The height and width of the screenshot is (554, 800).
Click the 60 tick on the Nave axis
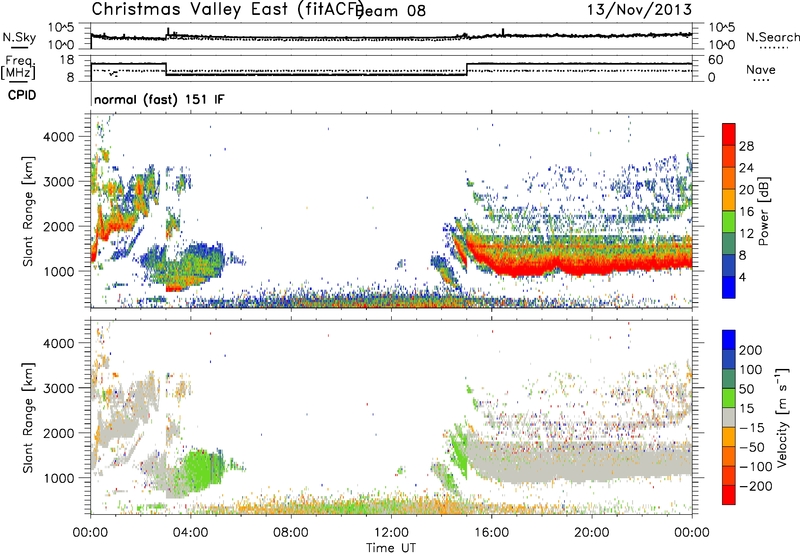pos(716,60)
